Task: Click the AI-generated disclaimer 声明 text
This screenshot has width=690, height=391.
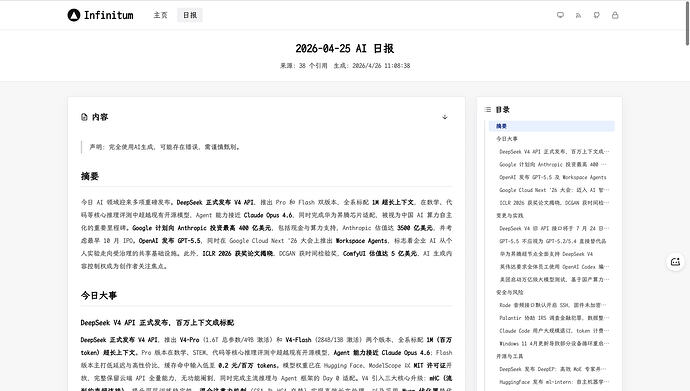Action: coord(165,147)
